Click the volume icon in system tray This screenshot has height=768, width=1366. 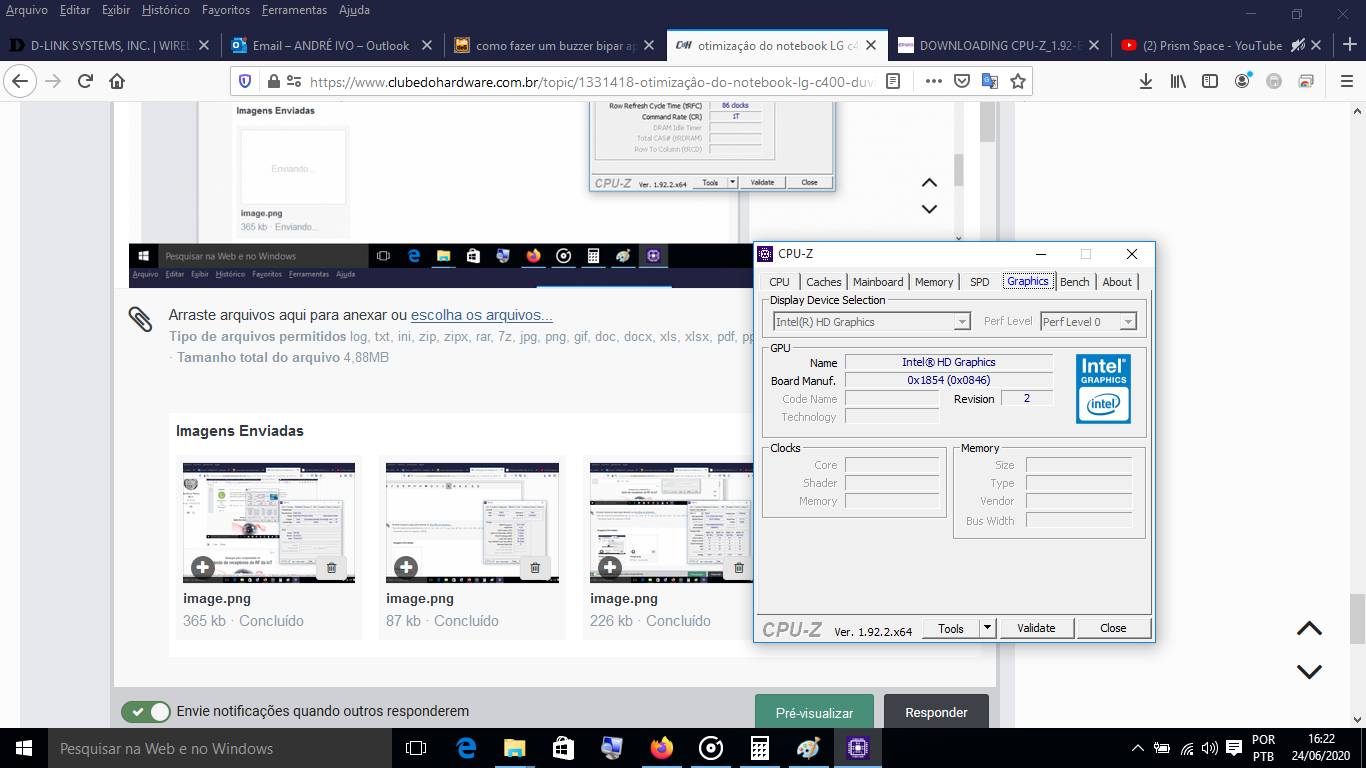point(1210,748)
